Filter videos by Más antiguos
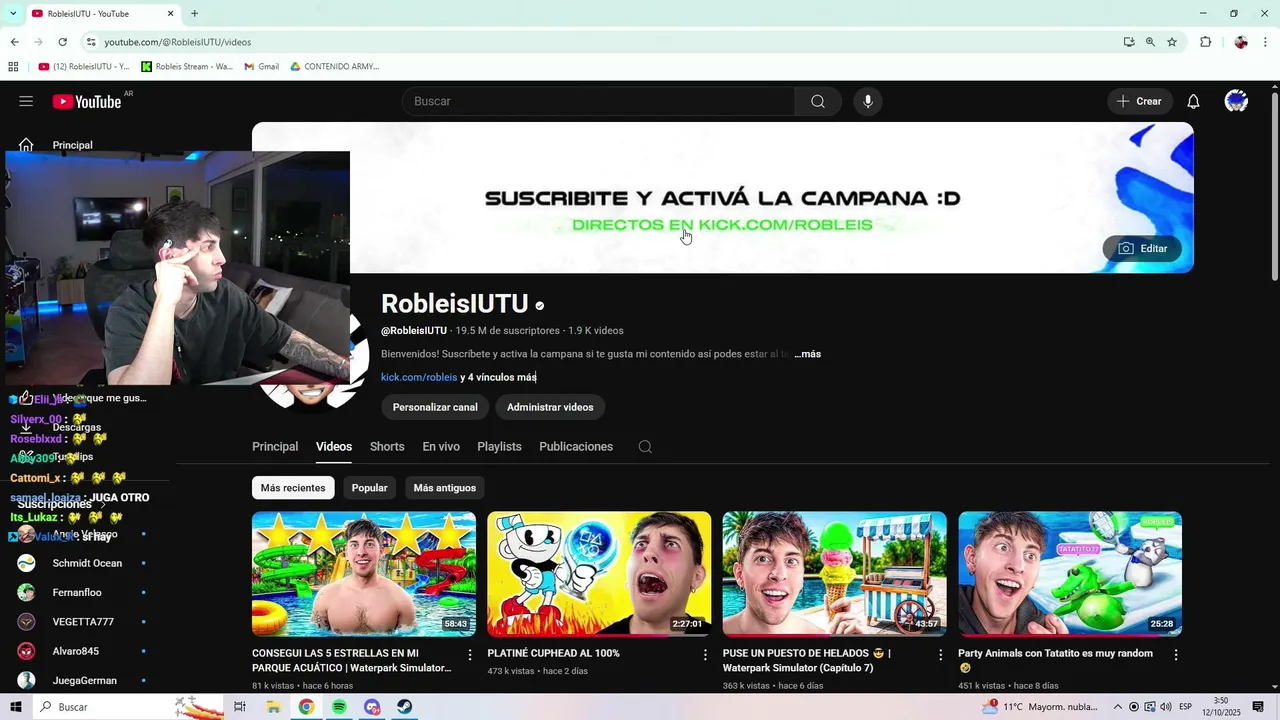 [445, 488]
